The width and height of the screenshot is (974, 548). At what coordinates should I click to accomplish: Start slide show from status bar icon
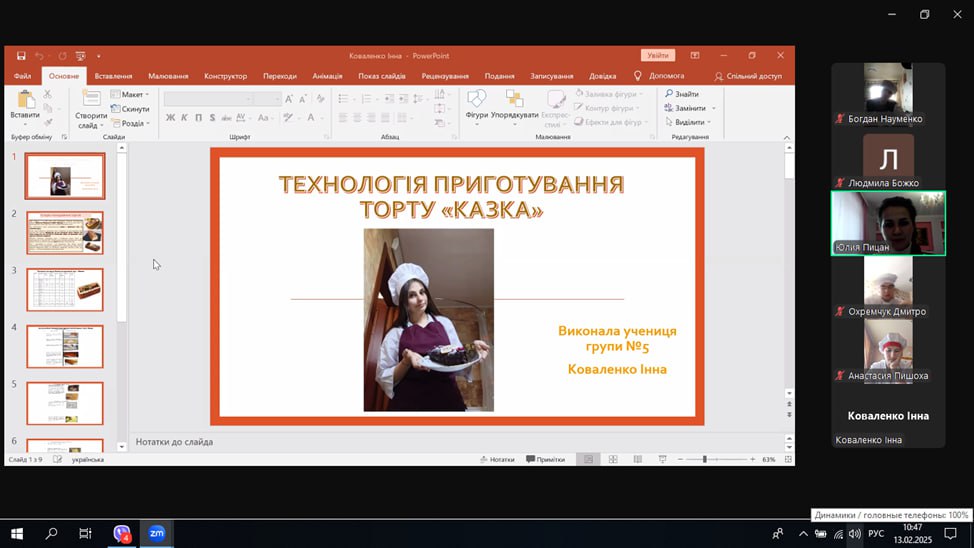(662, 459)
